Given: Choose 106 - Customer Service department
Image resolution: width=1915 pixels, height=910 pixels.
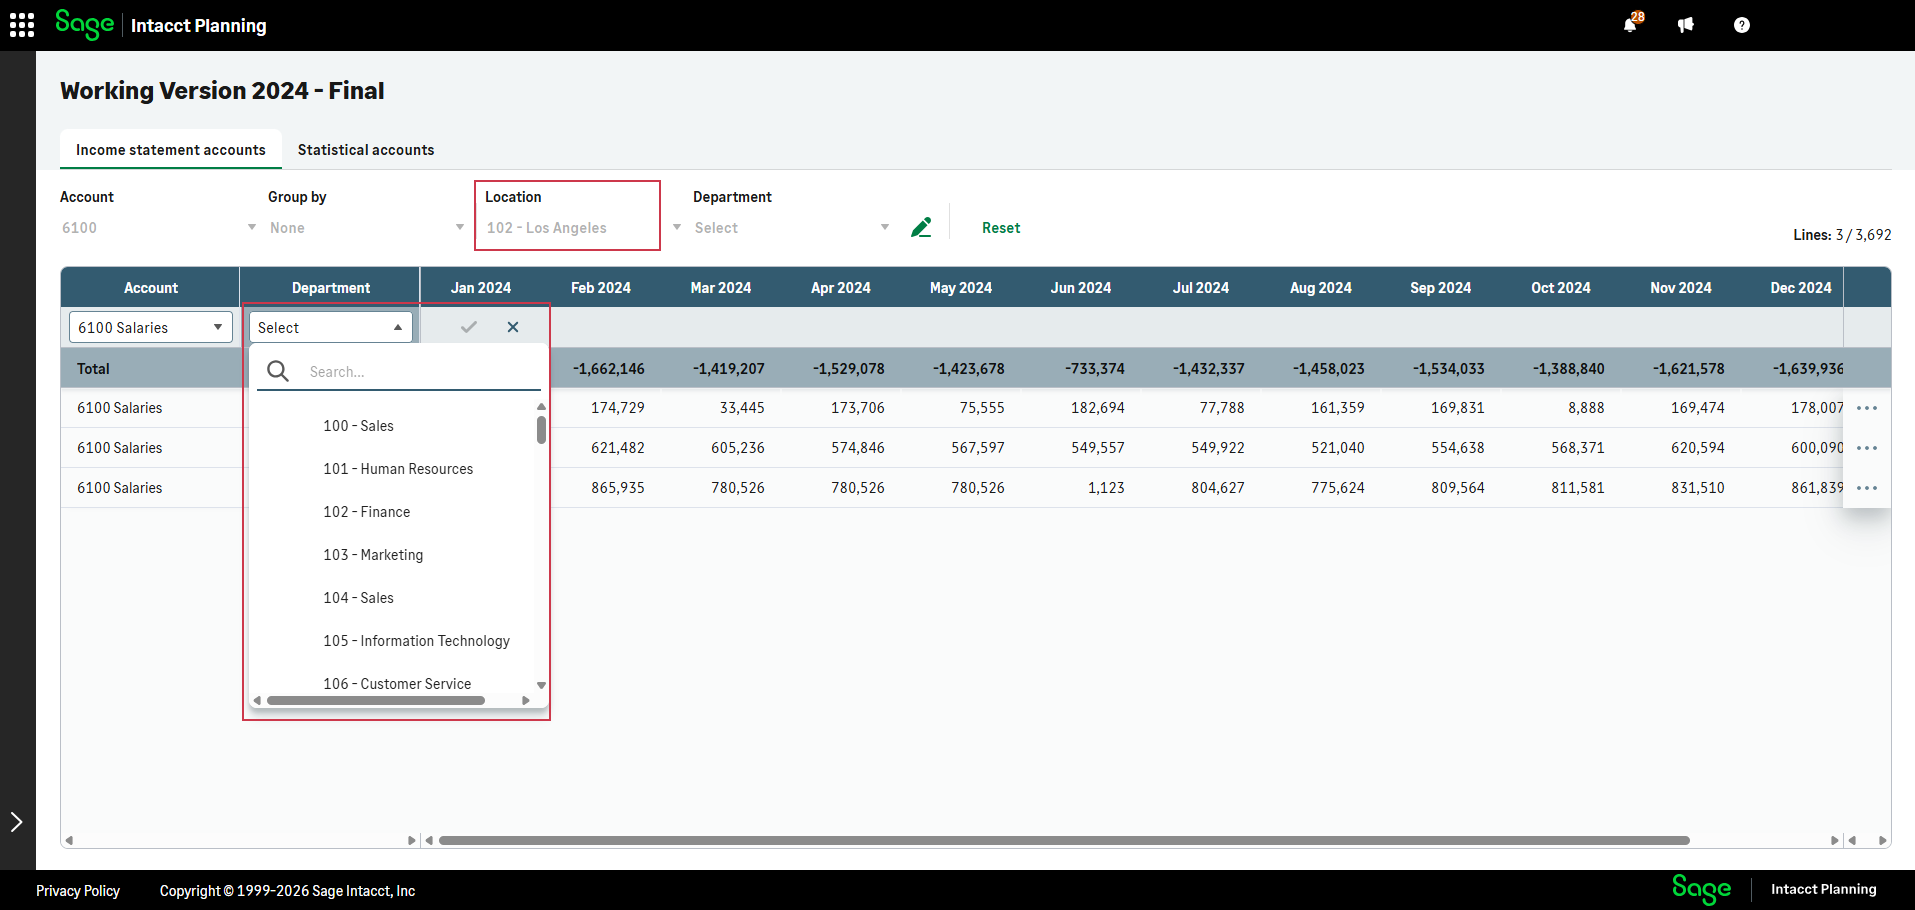Looking at the screenshot, I should (x=397, y=684).
